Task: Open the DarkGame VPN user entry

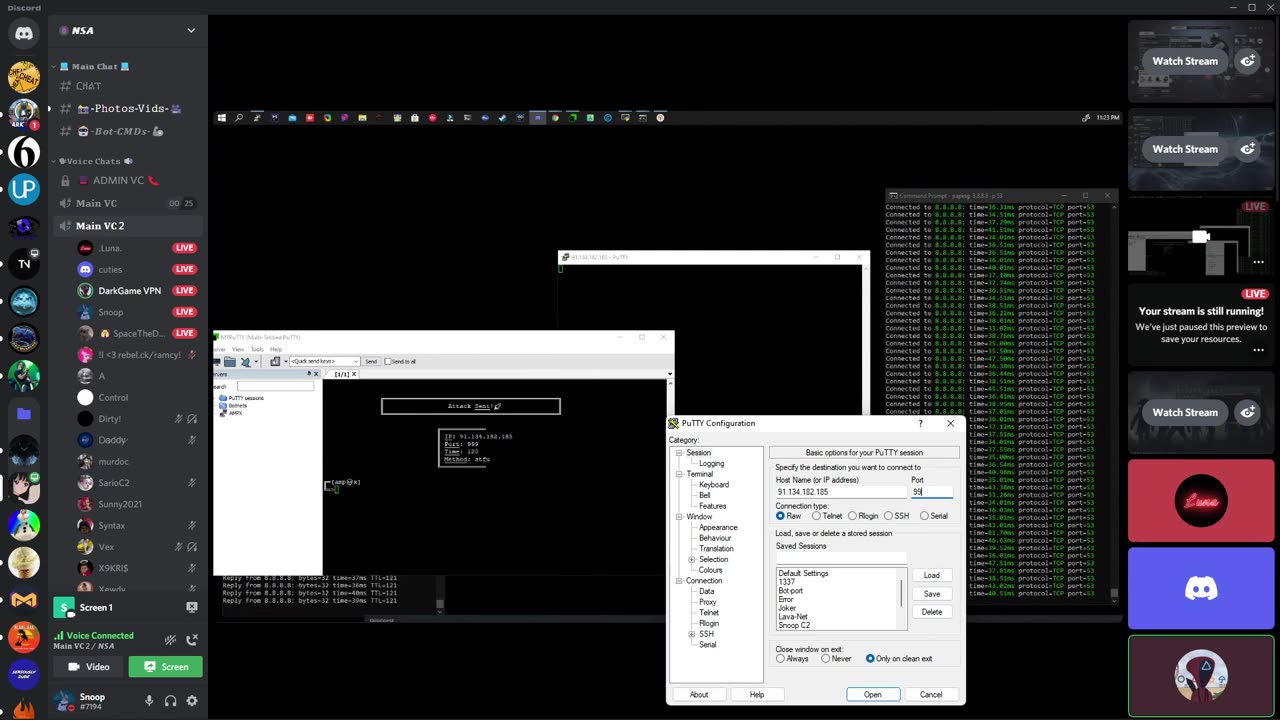Action: point(130,291)
